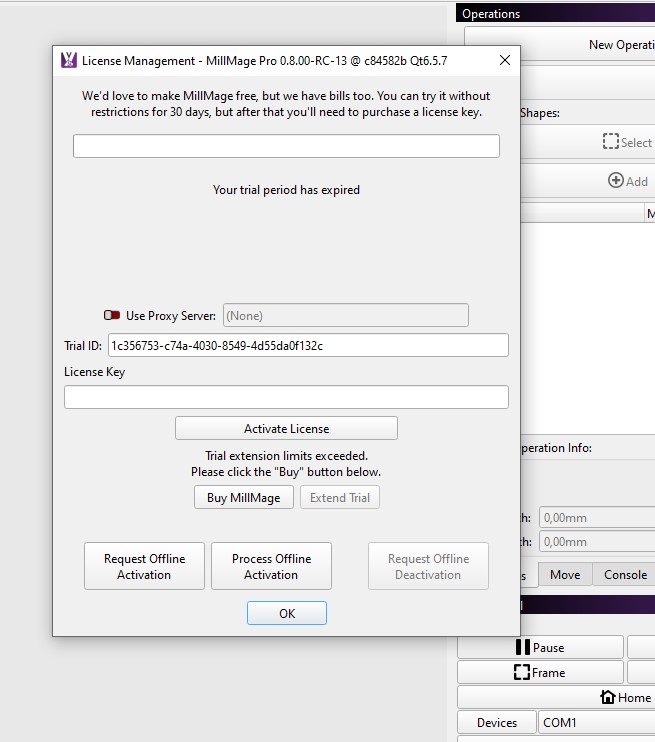655x742 pixels.
Task: Click the lower 0,00mm field
Action: tap(597, 541)
